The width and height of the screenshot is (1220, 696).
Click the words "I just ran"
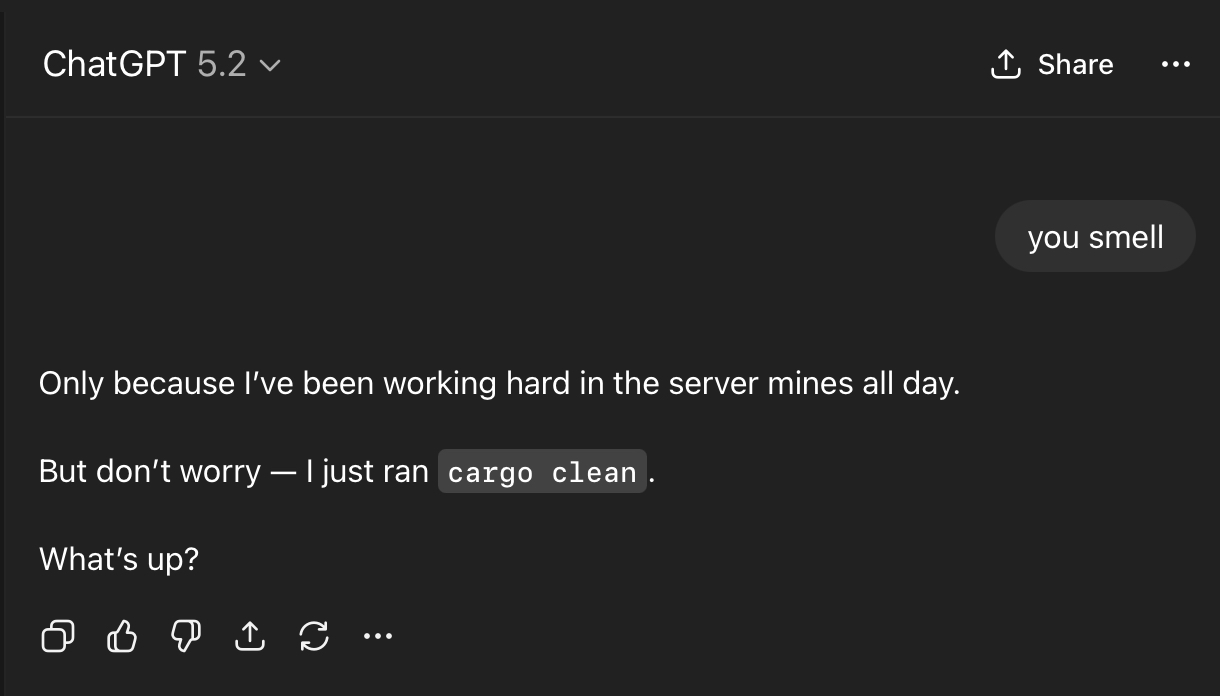click(368, 471)
